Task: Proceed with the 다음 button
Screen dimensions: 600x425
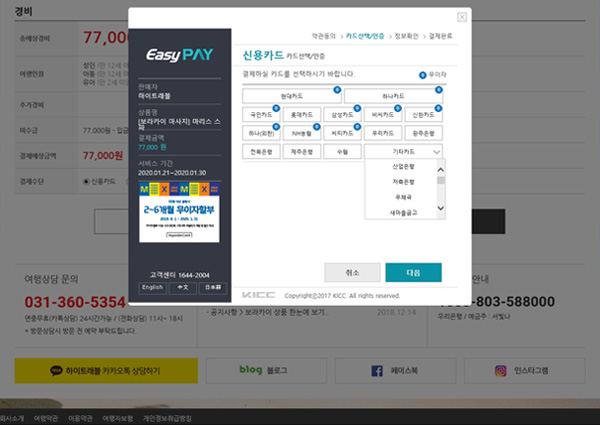Action: pos(413,272)
